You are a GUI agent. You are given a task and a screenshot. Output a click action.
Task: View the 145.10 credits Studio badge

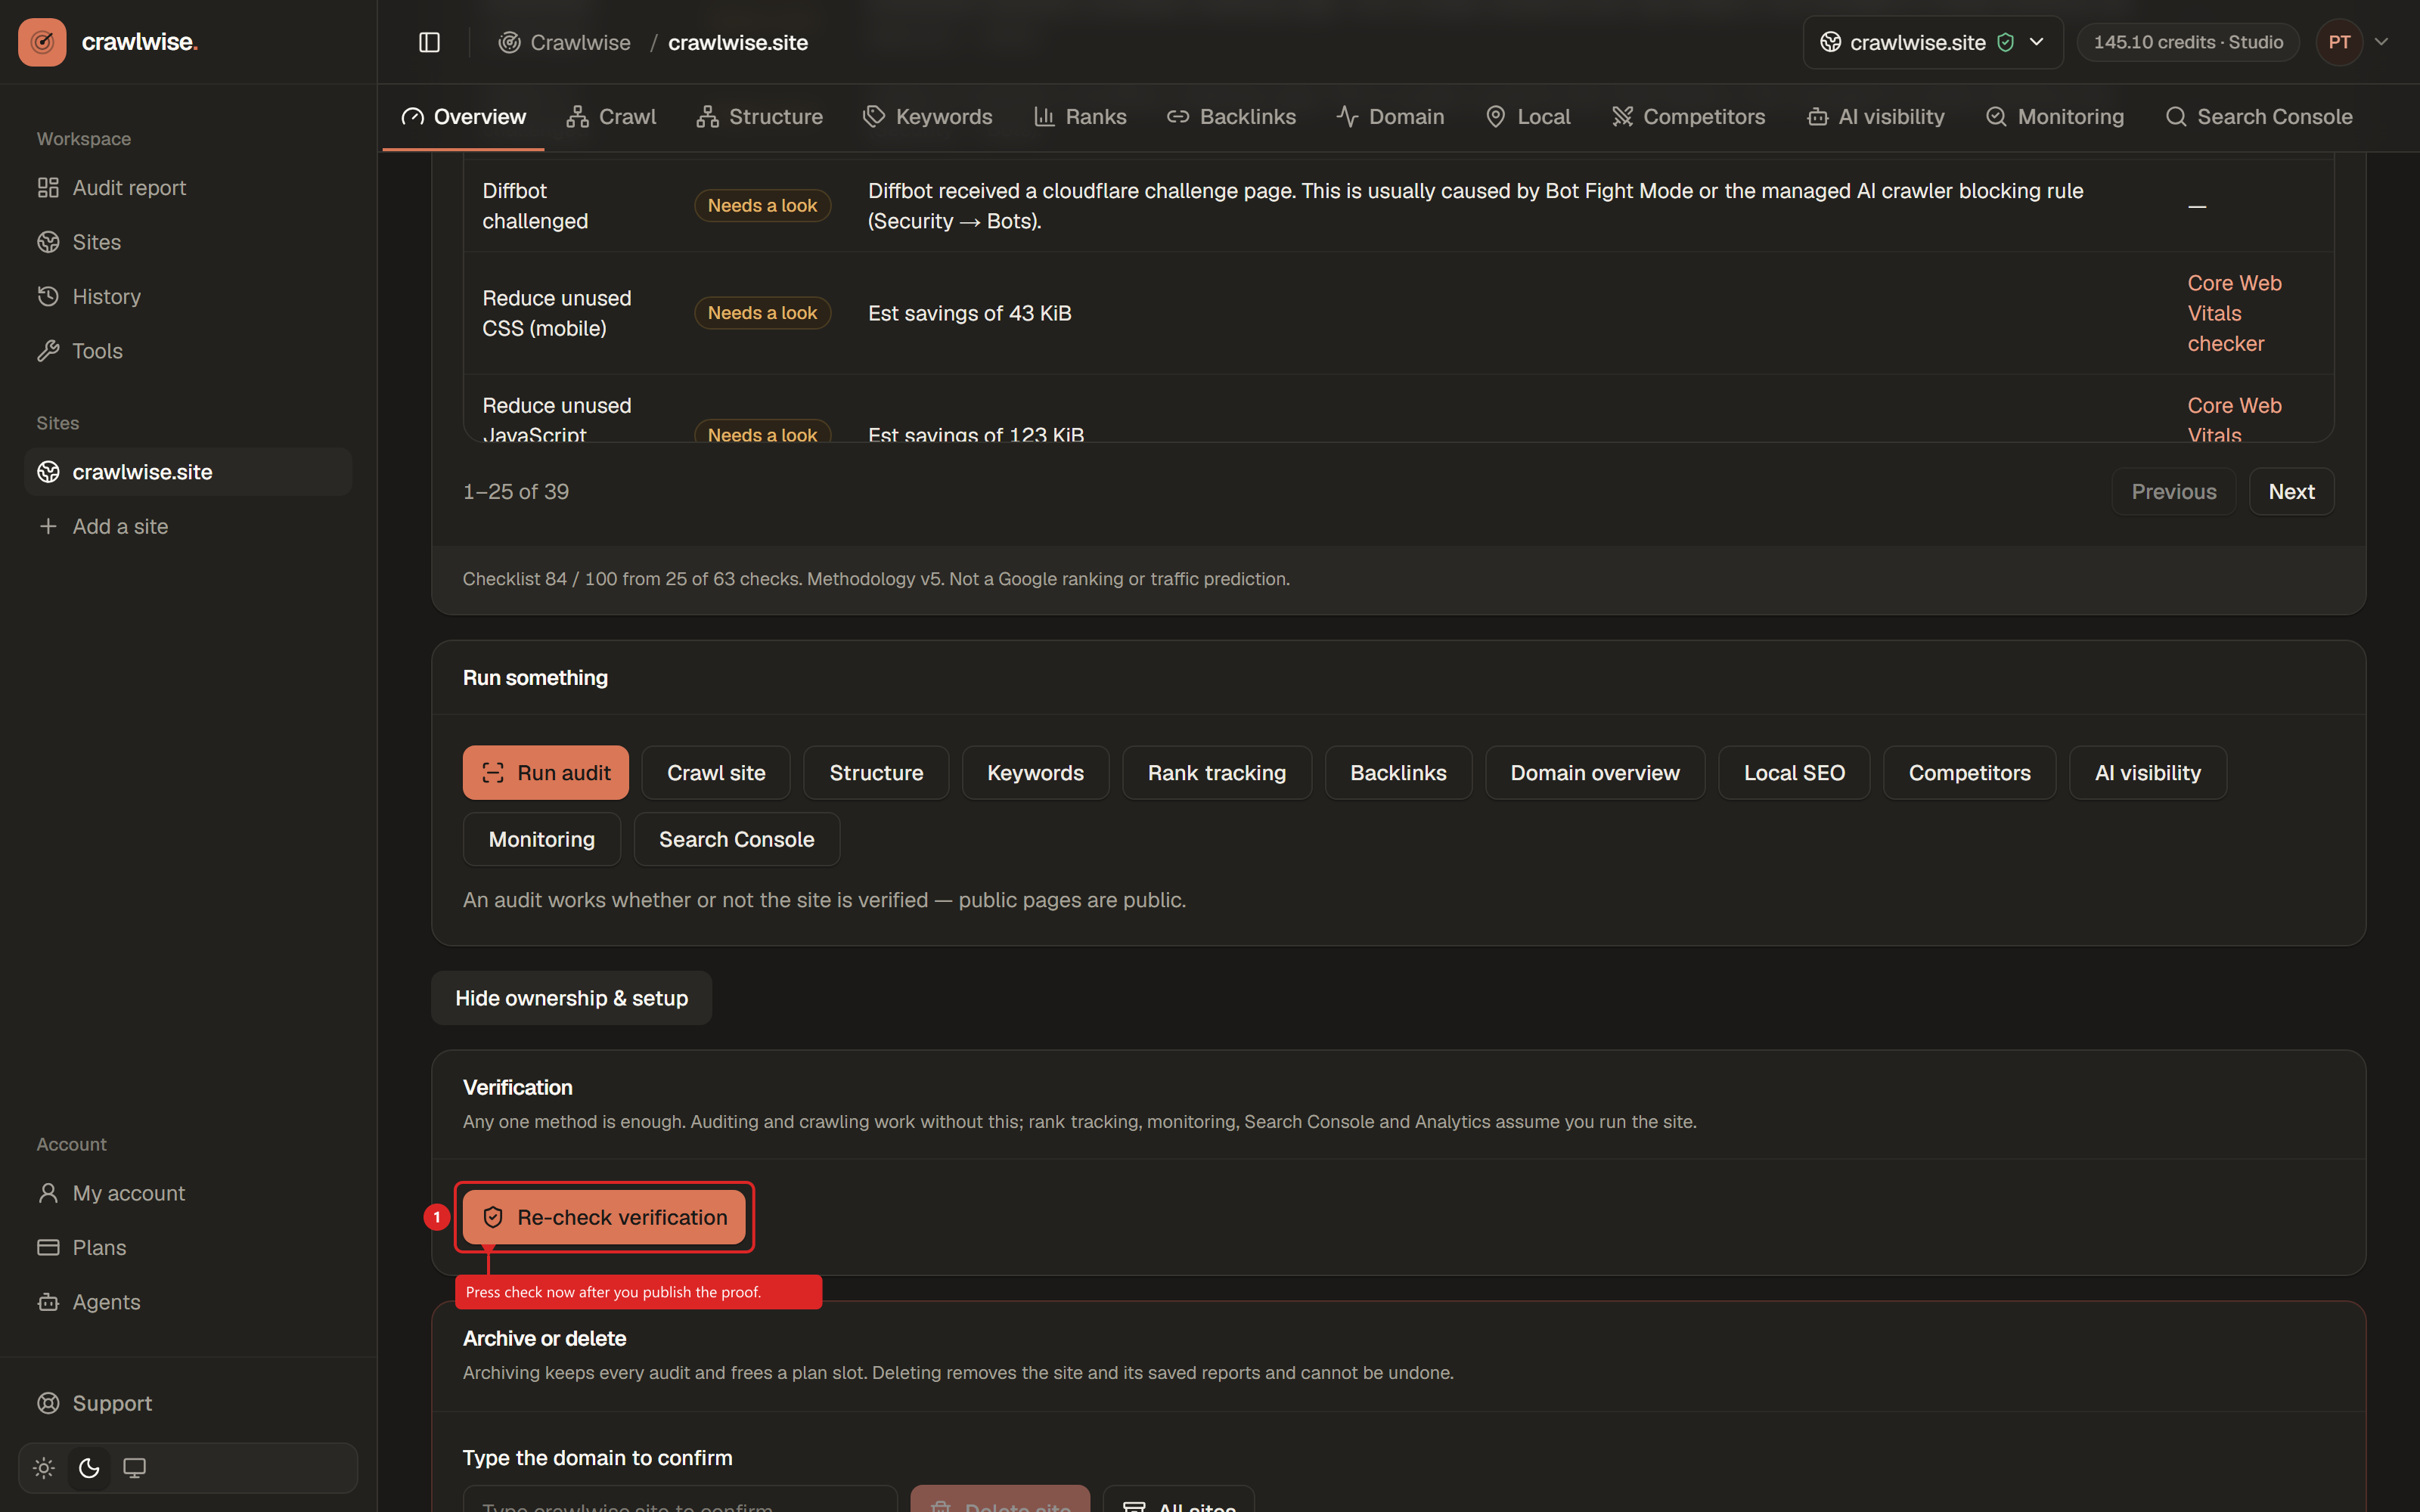pyautogui.click(x=2188, y=42)
